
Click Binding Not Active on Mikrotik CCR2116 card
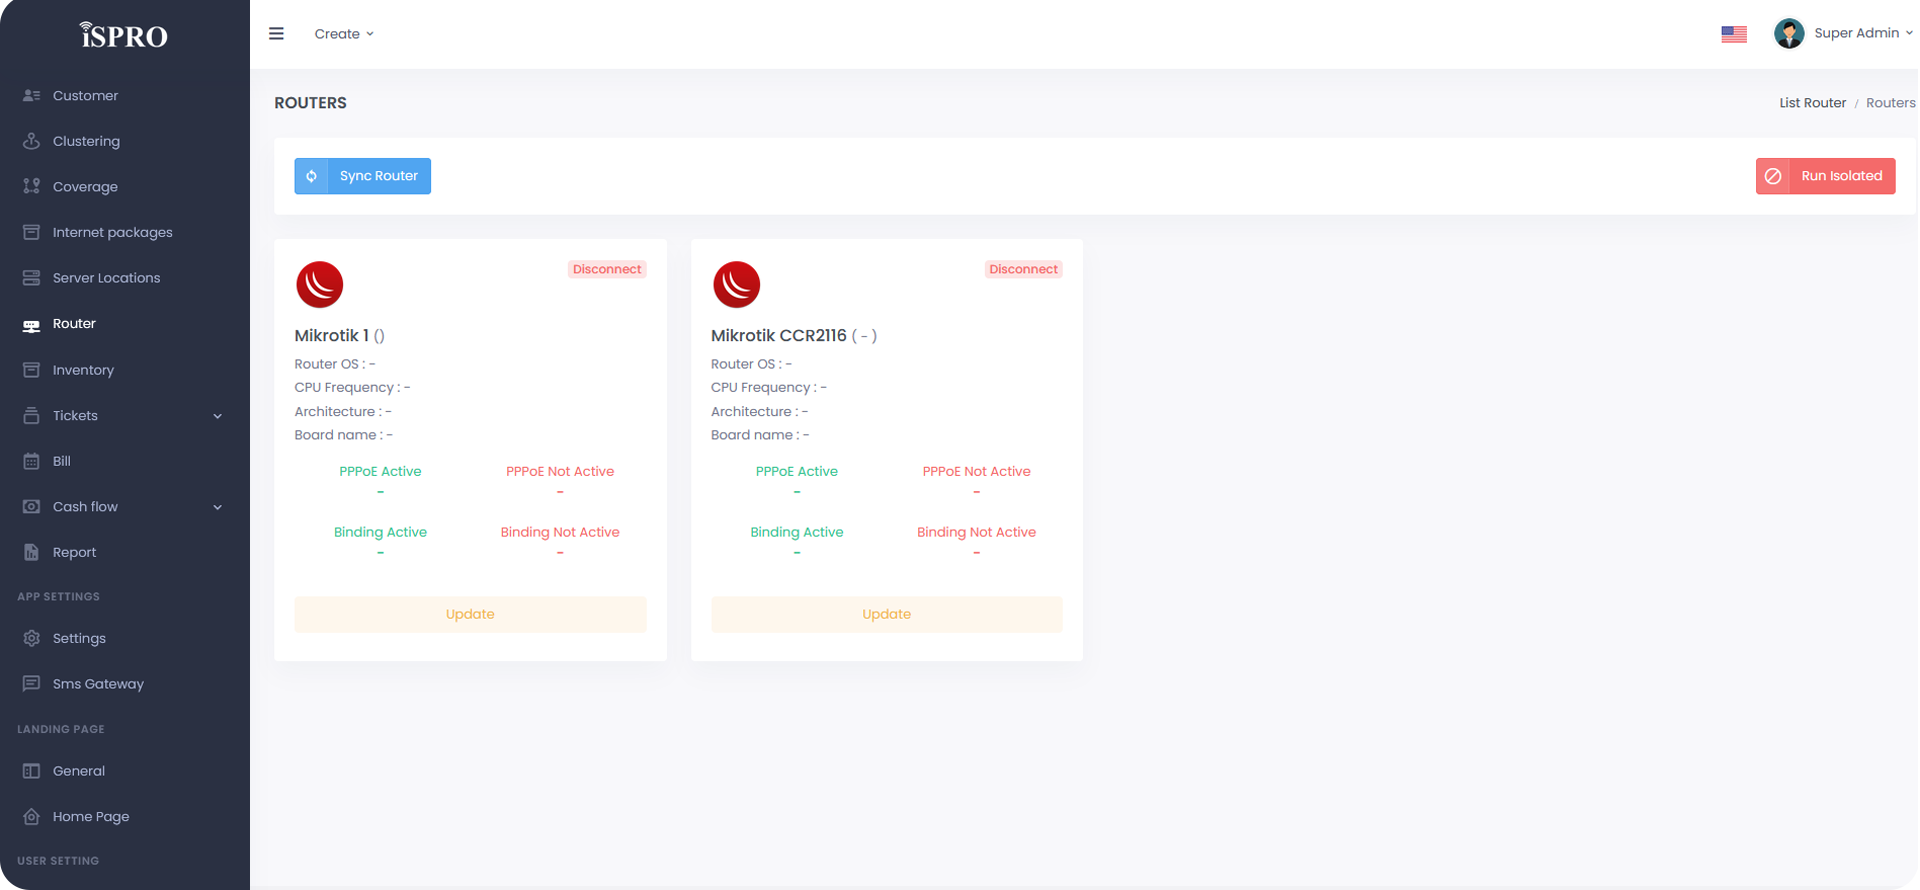click(976, 532)
